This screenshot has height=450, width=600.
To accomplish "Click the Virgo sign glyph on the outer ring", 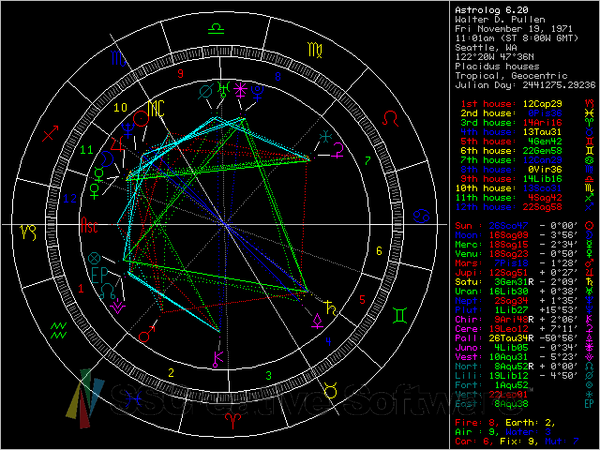I will 315,50.
